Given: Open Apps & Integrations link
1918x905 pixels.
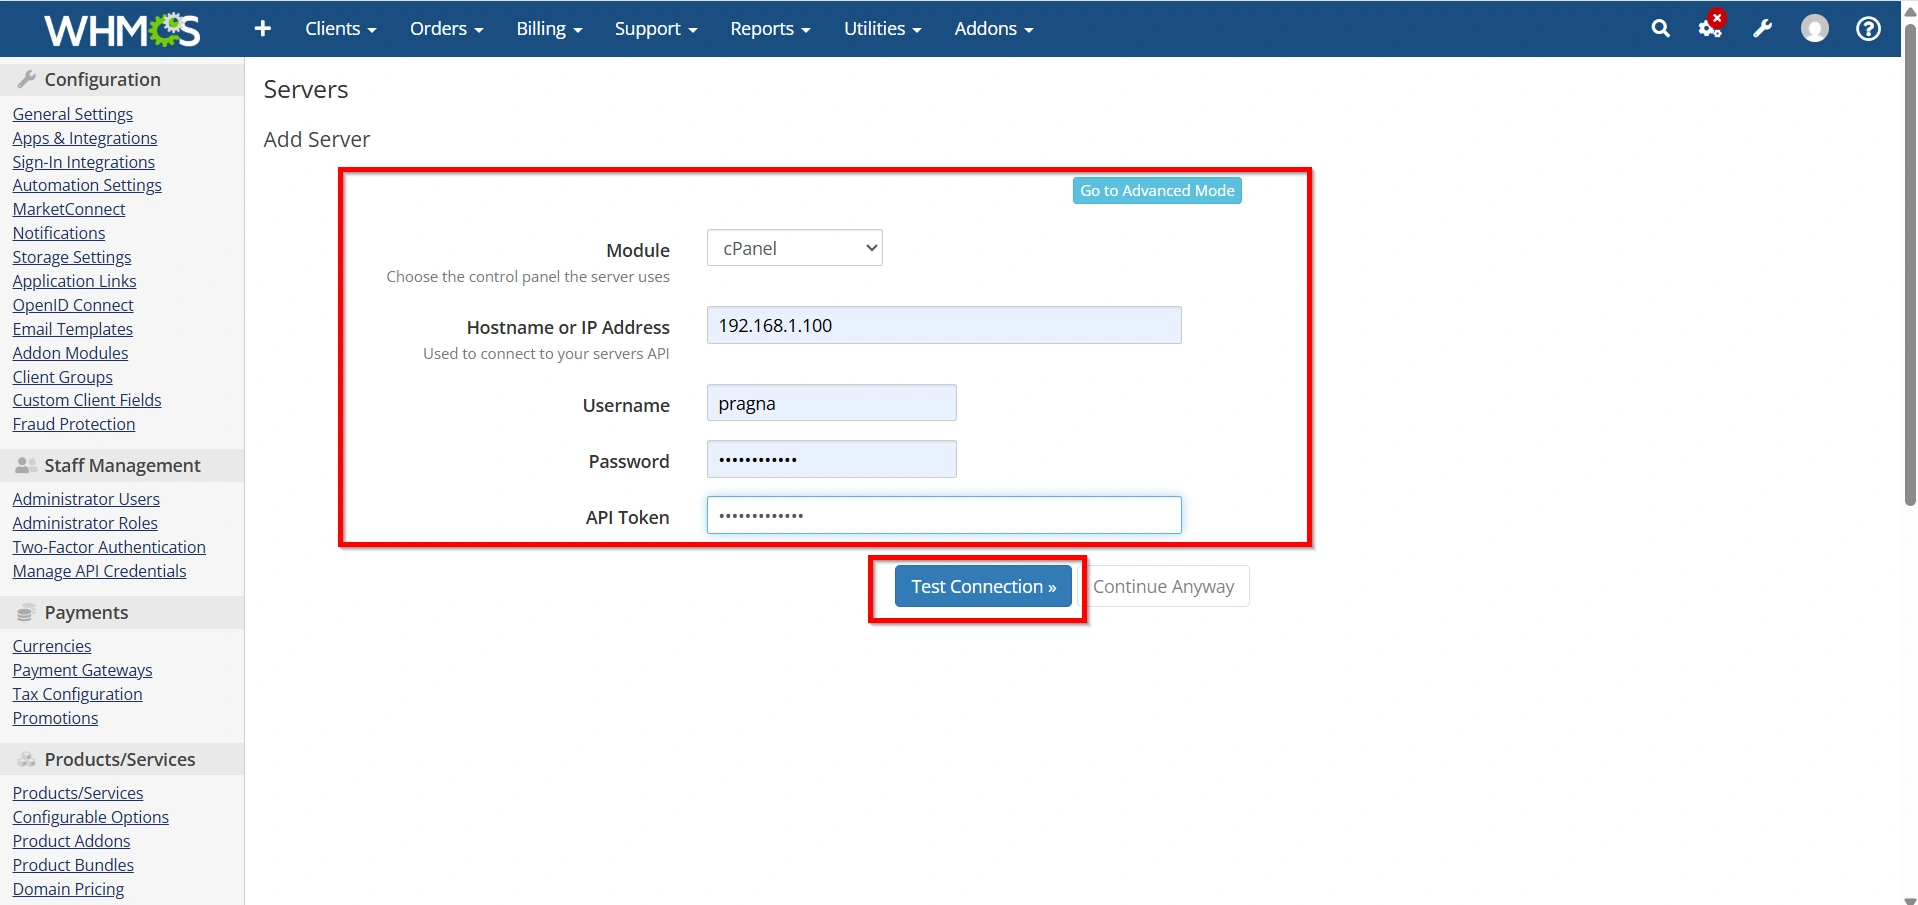Looking at the screenshot, I should coord(85,138).
